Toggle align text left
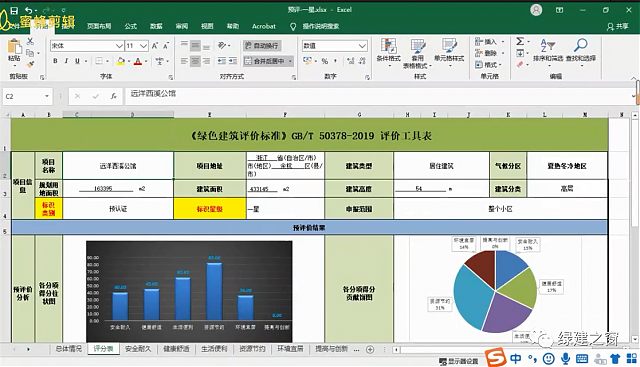This screenshot has width=640, height=367. click(184, 61)
